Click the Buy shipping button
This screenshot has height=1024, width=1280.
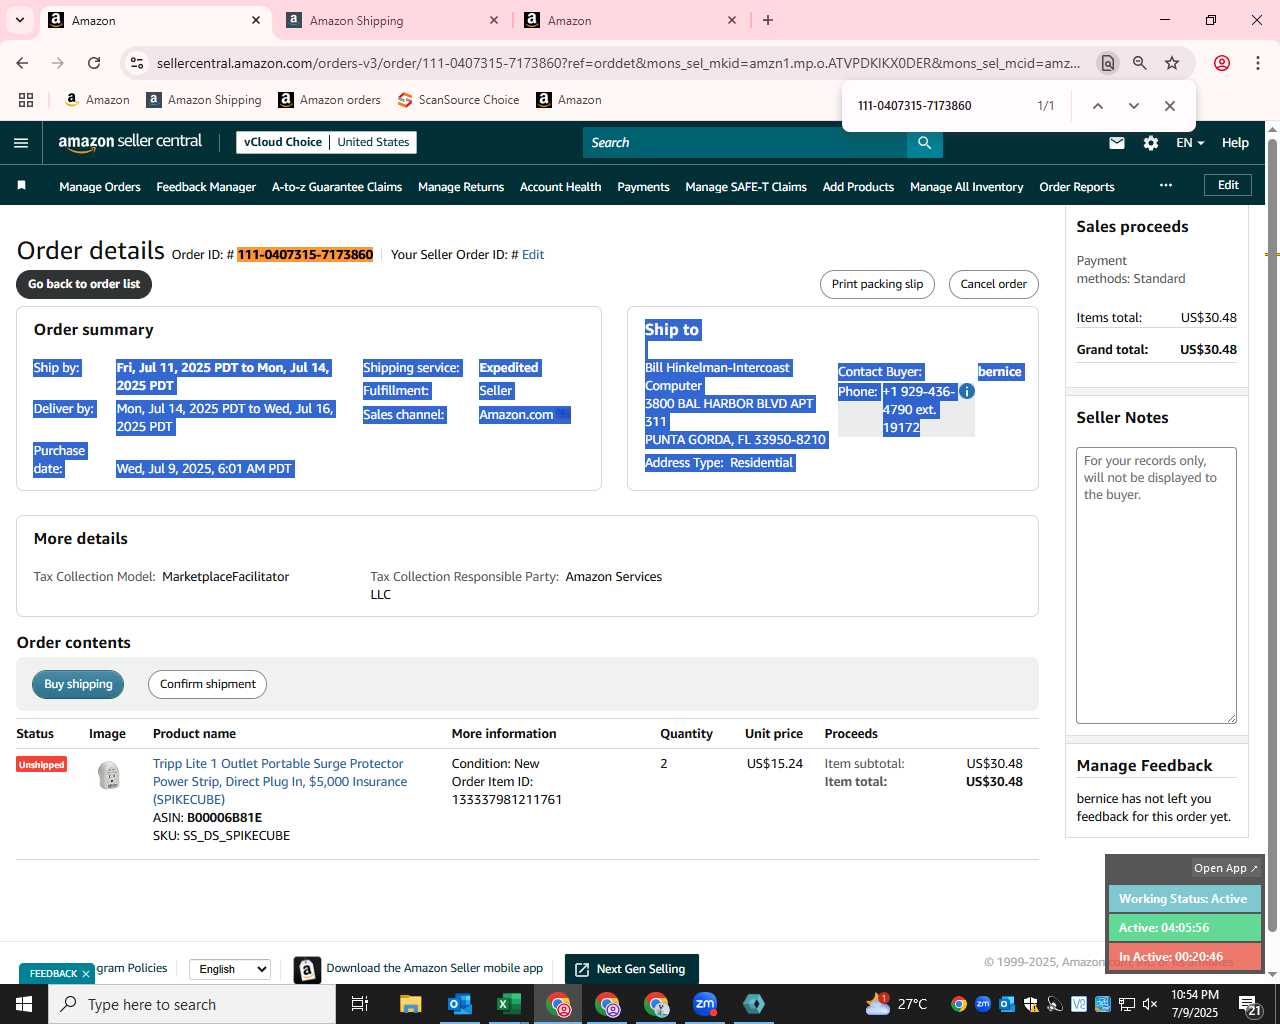(x=78, y=684)
